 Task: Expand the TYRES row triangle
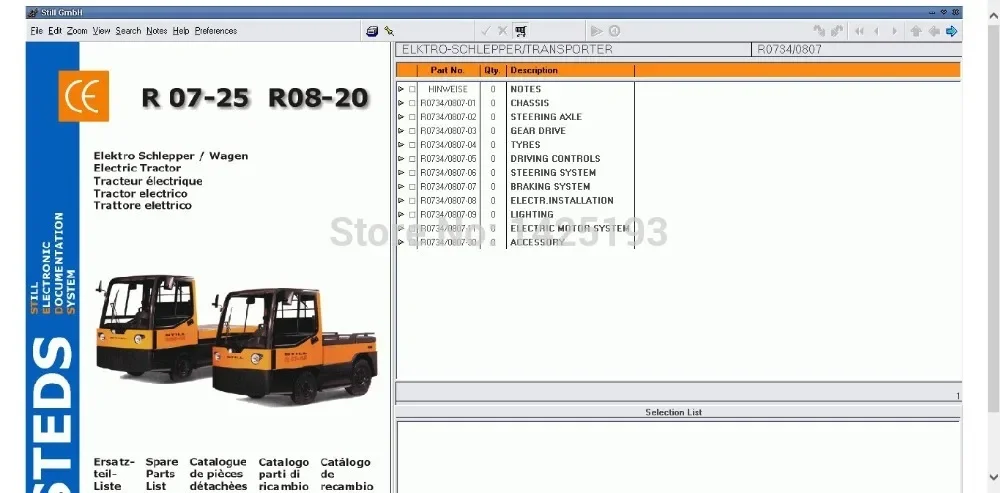[x=401, y=145]
